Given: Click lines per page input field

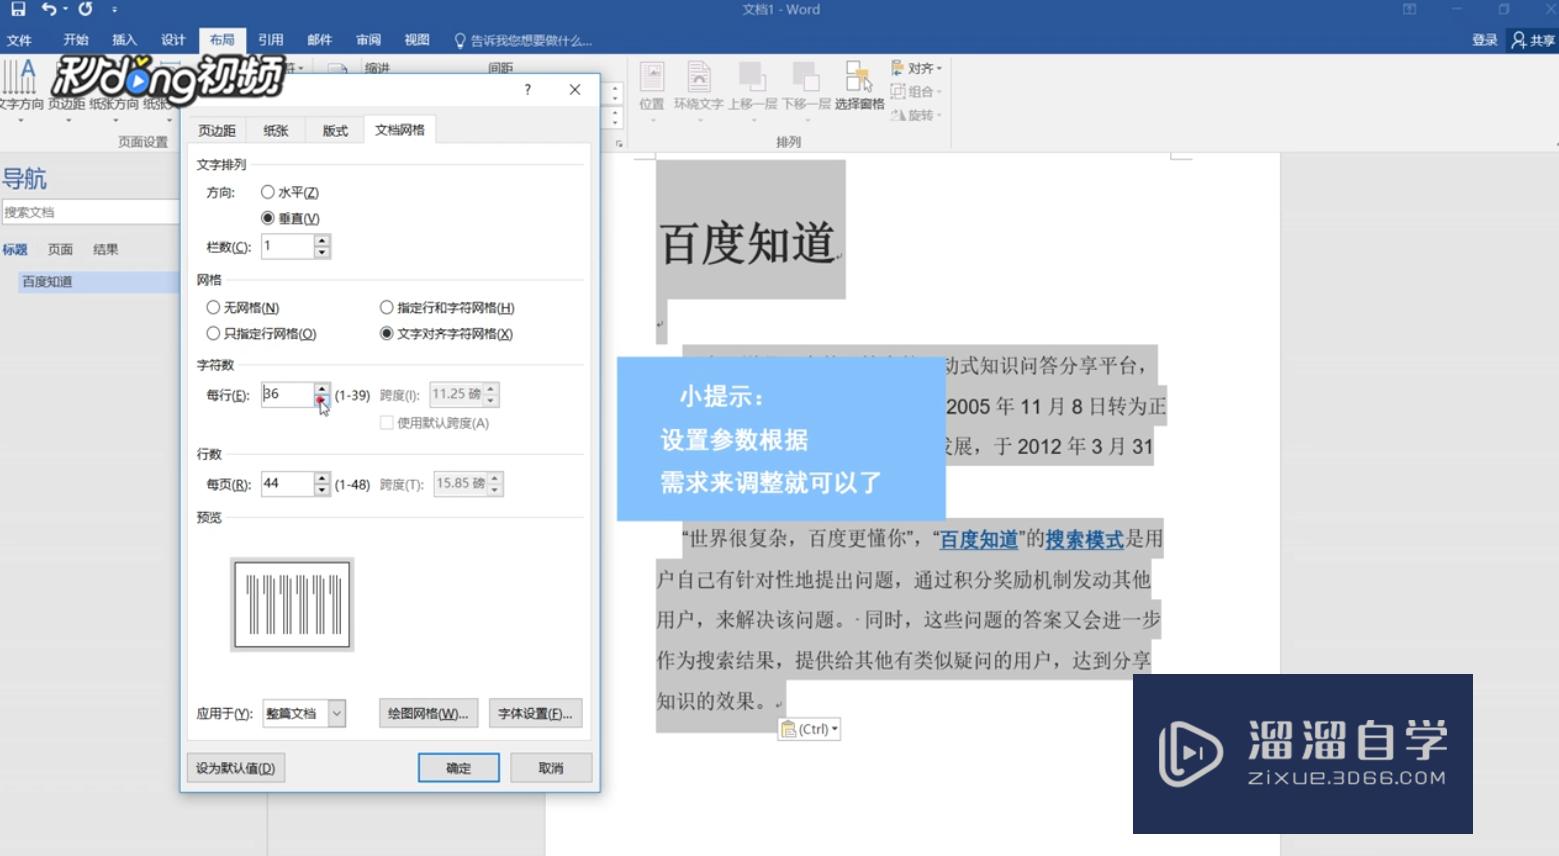Looking at the screenshot, I should (x=287, y=484).
